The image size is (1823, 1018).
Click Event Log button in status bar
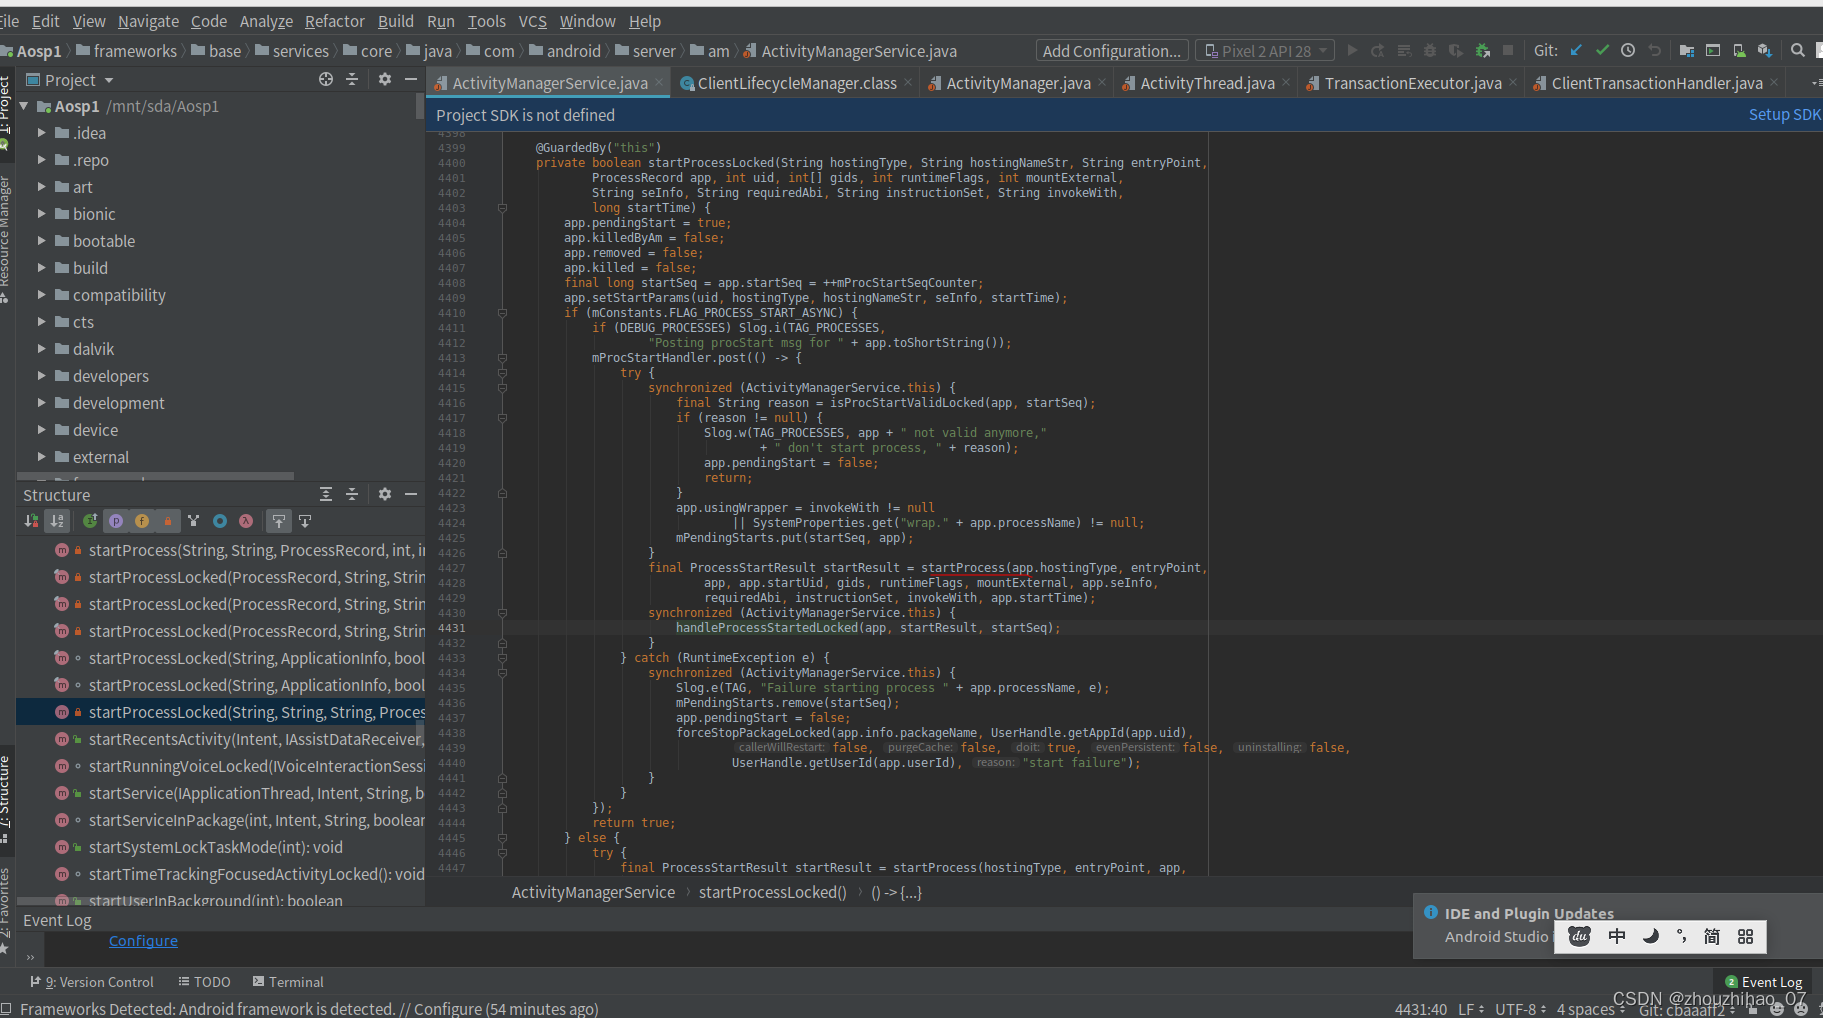point(1764,982)
